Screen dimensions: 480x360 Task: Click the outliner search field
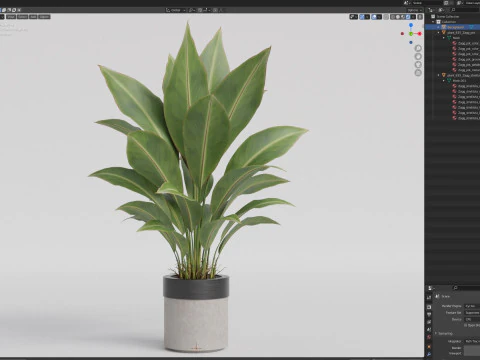click(x=466, y=10)
